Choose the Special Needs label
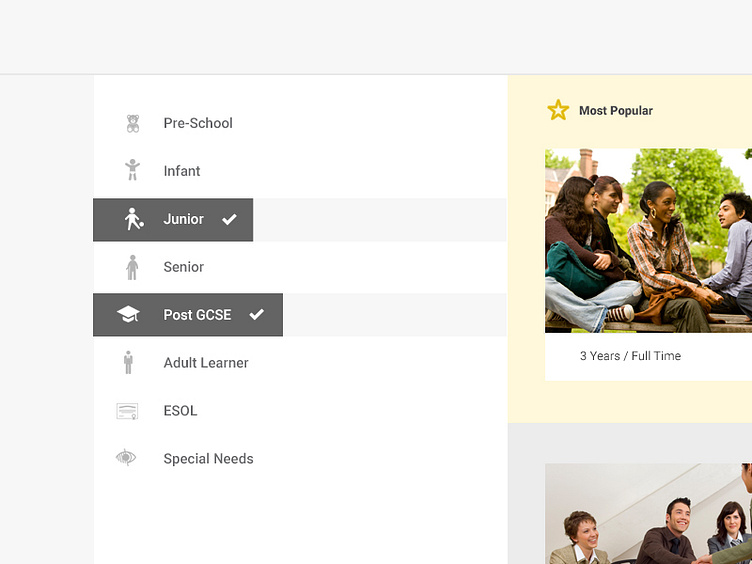 pos(208,459)
